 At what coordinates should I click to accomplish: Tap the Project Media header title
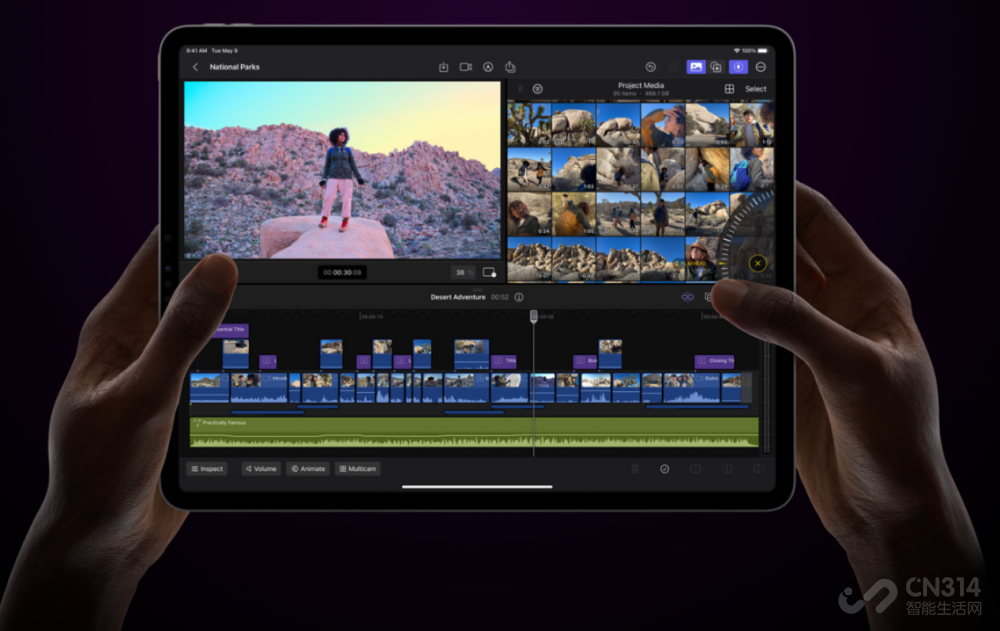click(x=641, y=85)
